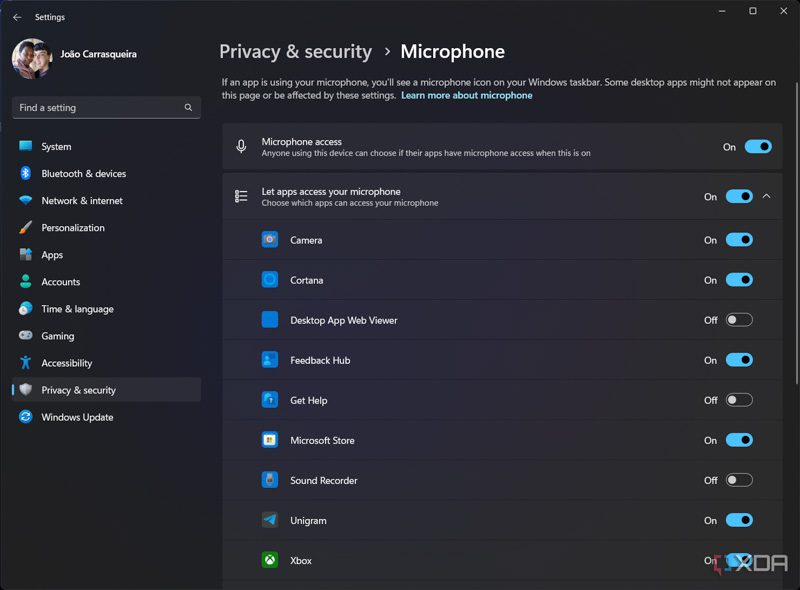Open Time & language label in the sidebar
Image resolution: width=800 pixels, height=590 pixels.
pyautogui.click(x=78, y=309)
